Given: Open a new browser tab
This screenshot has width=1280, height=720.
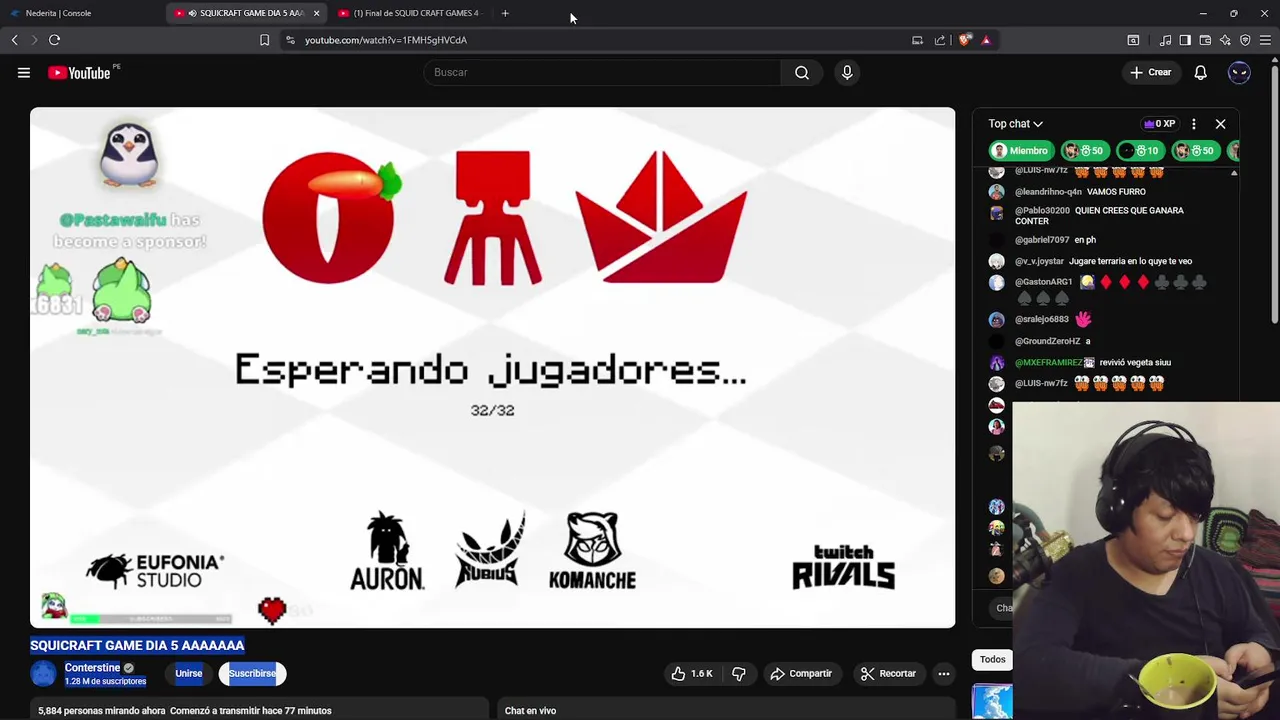Looking at the screenshot, I should click(x=505, y=13).
